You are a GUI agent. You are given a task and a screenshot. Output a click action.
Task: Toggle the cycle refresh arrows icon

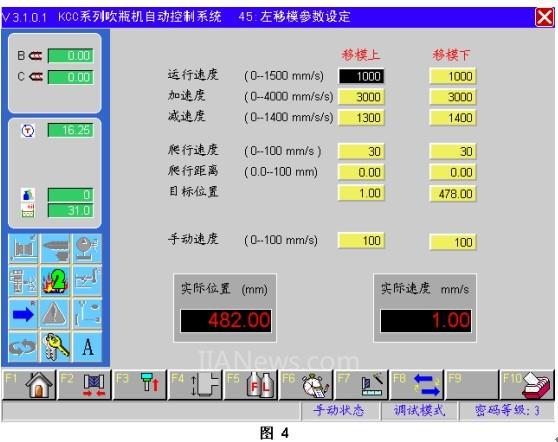pos(23,347)
